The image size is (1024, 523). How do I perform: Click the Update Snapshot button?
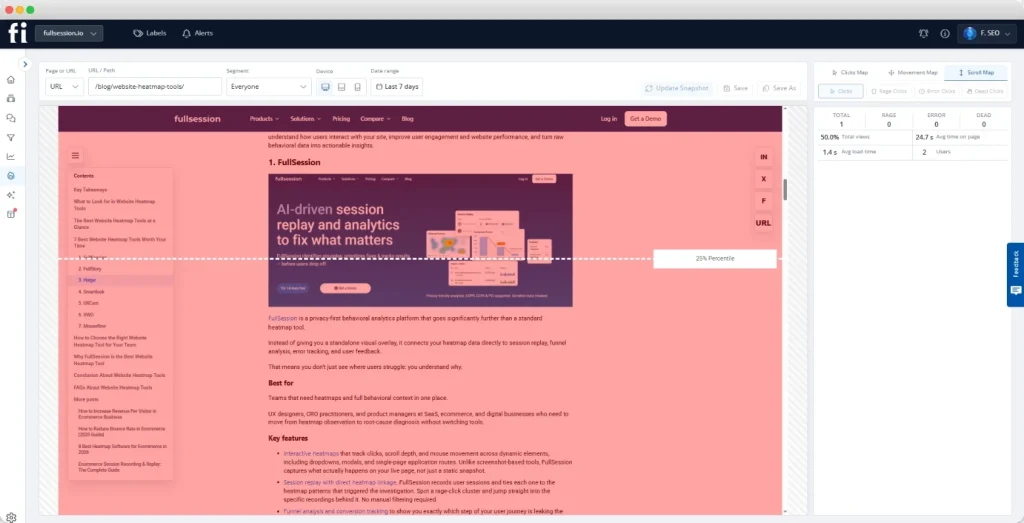(677, 88)
